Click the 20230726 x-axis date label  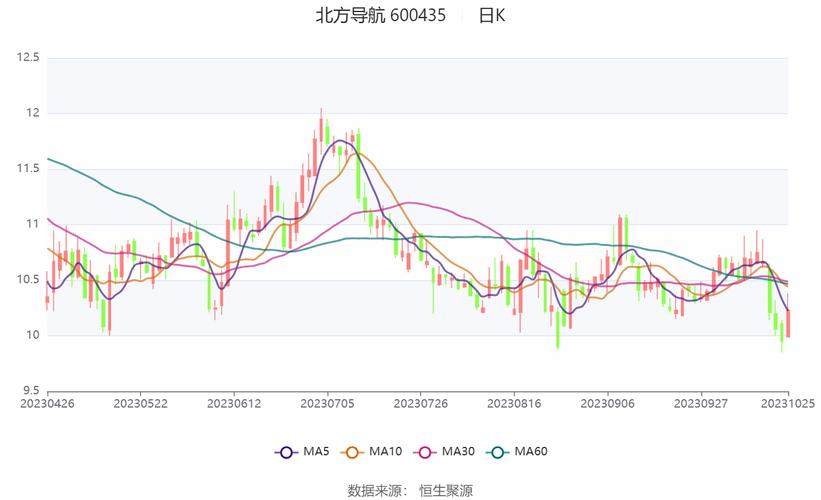click(x=420, y=404)
